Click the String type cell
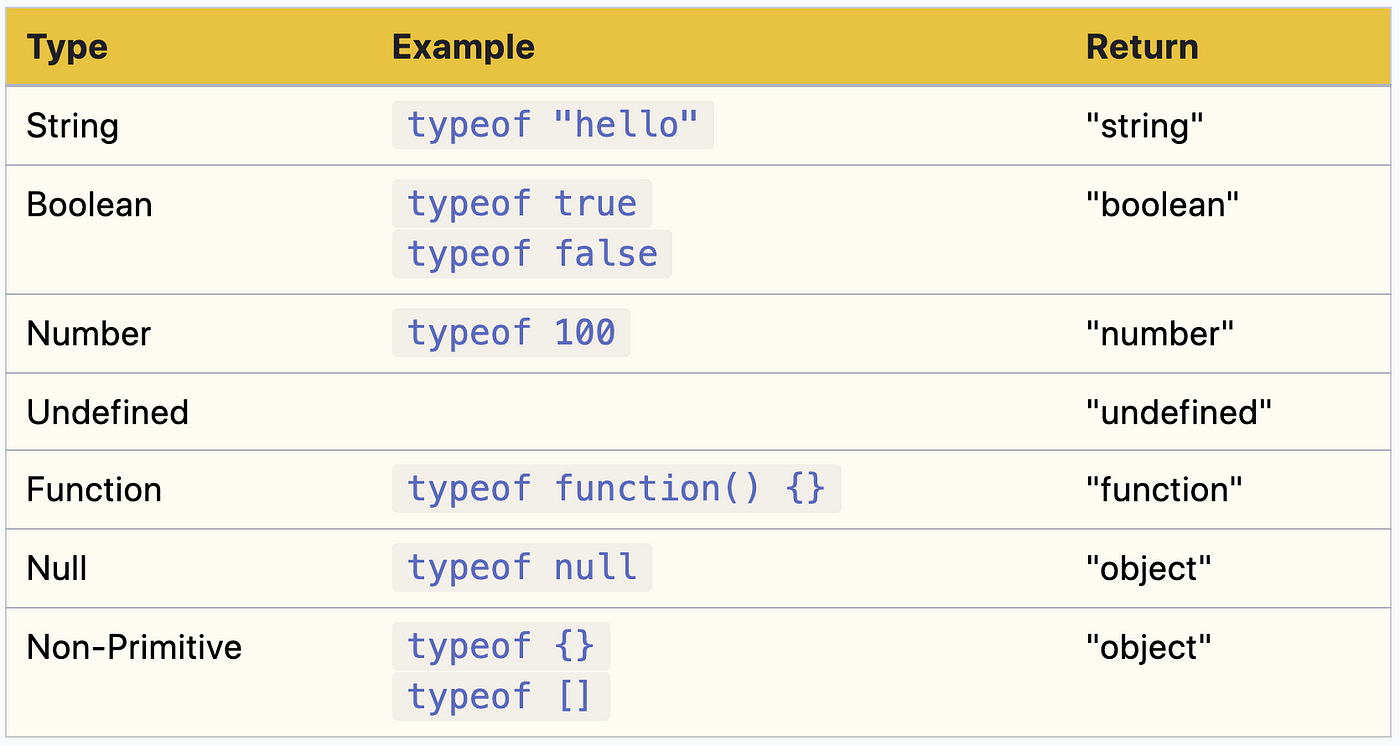1400x746 pixels. point(72,126)
